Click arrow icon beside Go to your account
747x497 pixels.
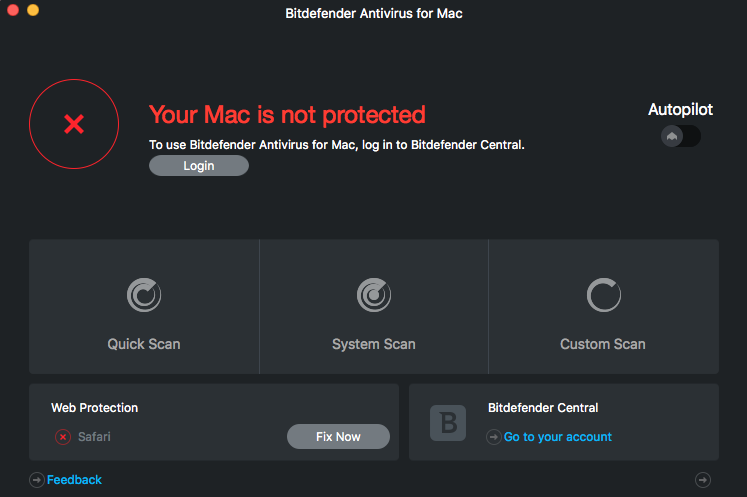[494, 437]
